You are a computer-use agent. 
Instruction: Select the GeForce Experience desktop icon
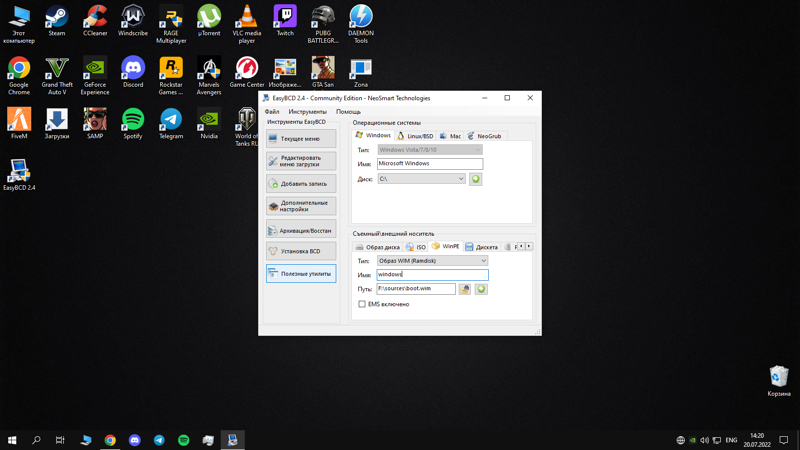(x=95, y=76)
